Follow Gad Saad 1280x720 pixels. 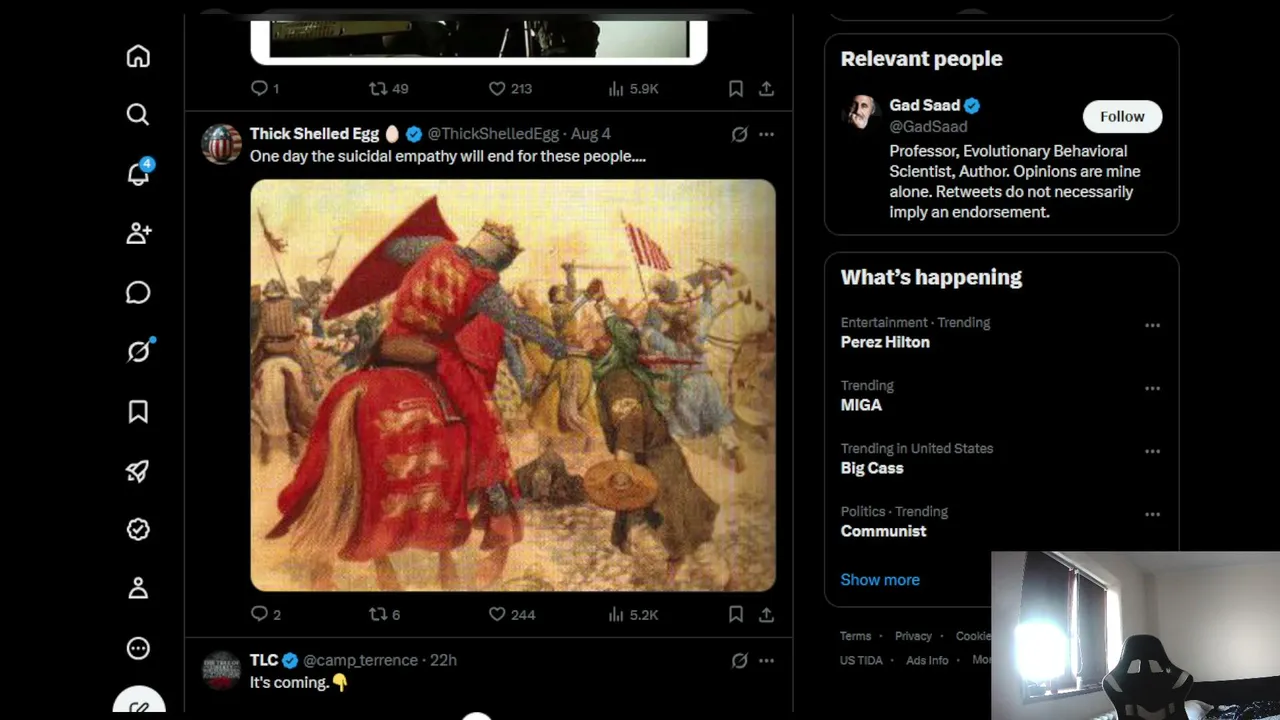click(1122, 116)
